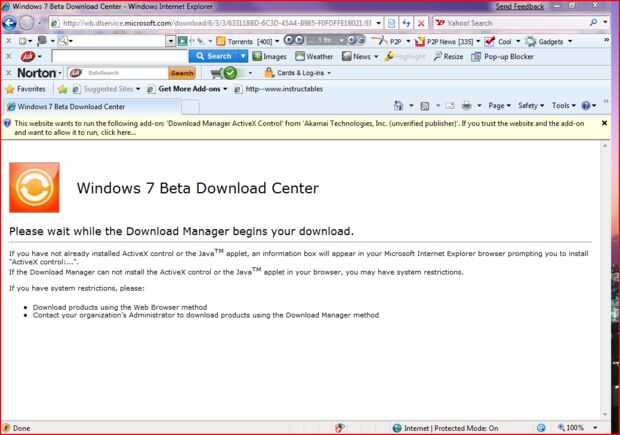Click the orange Windows 7 Beta download logo

click(34, 187)
